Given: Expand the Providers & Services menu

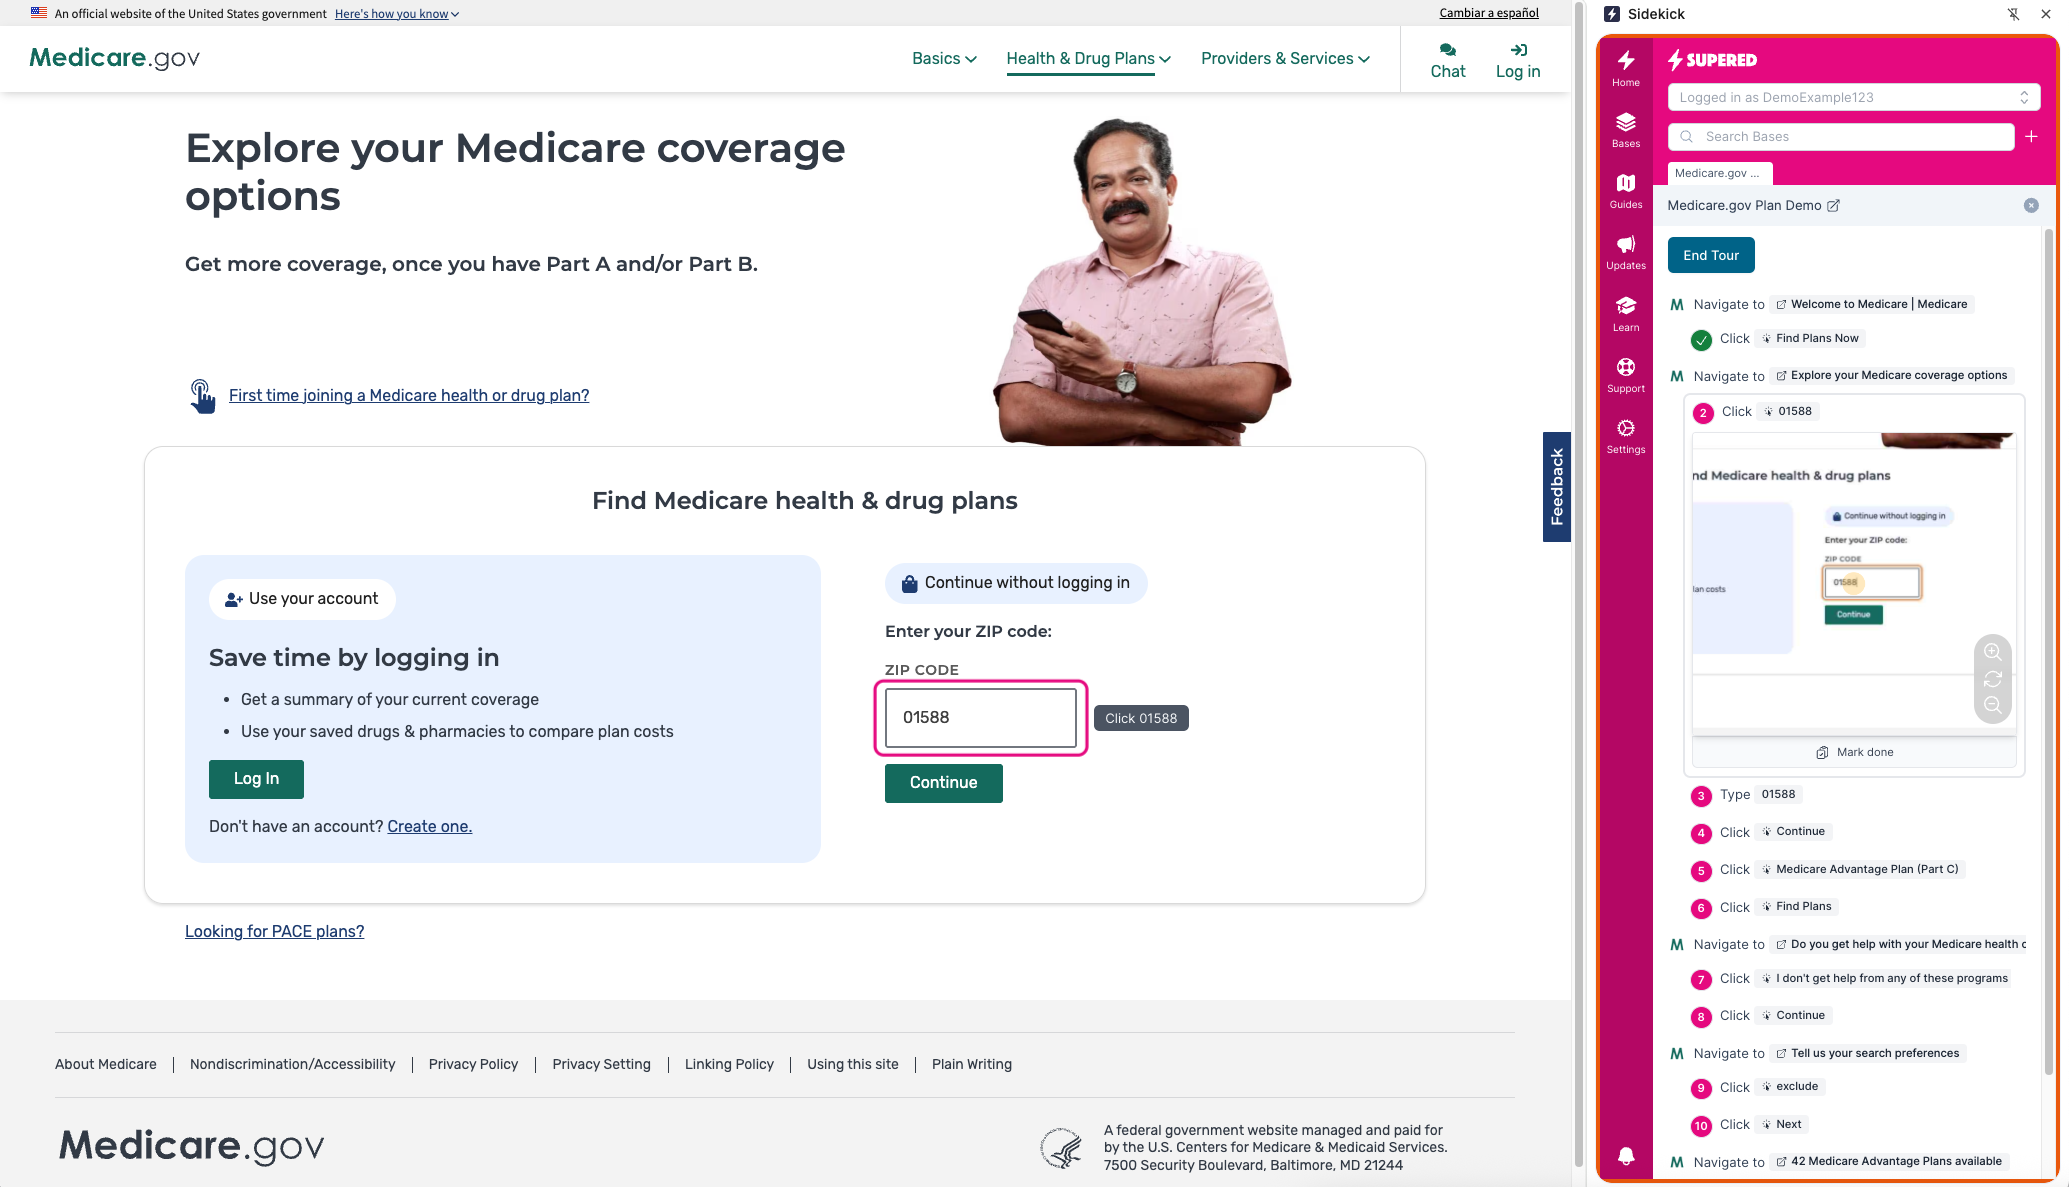Looking at the screenshot, I should 1285,59.
